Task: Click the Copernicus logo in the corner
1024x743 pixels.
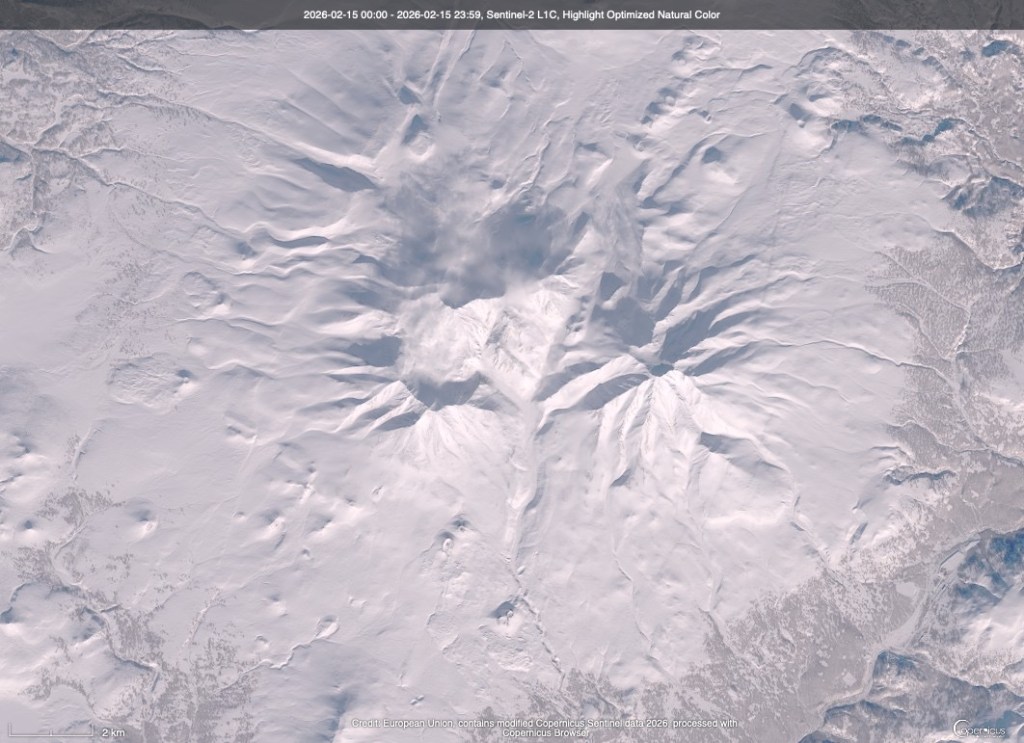Action: point(982,728)
